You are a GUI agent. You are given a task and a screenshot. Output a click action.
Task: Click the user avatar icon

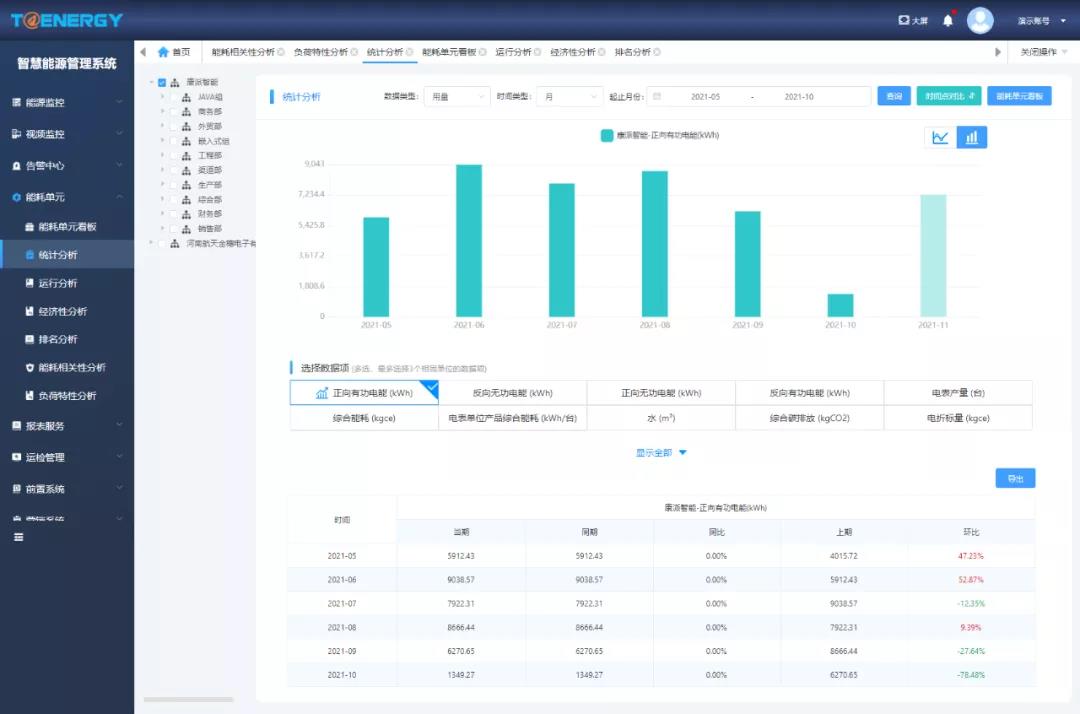(980, 20)
